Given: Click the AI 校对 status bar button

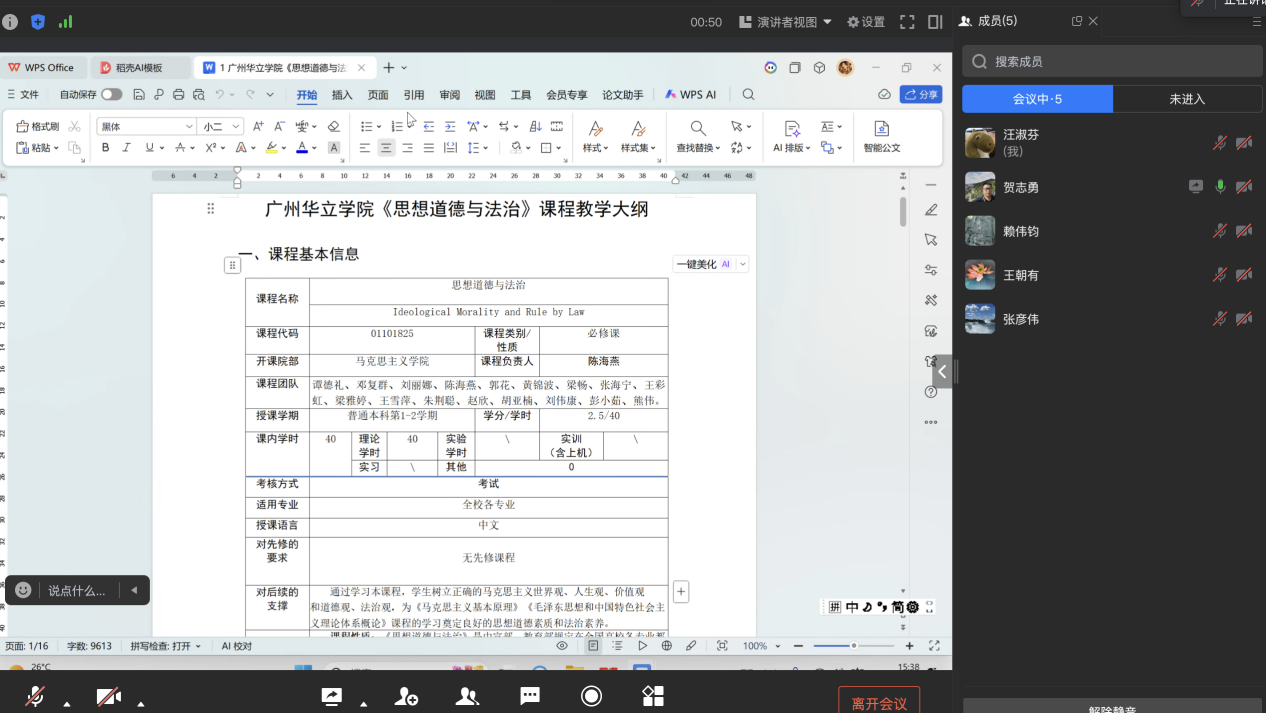Looking at the screenshot, I should tap(237, 646).
